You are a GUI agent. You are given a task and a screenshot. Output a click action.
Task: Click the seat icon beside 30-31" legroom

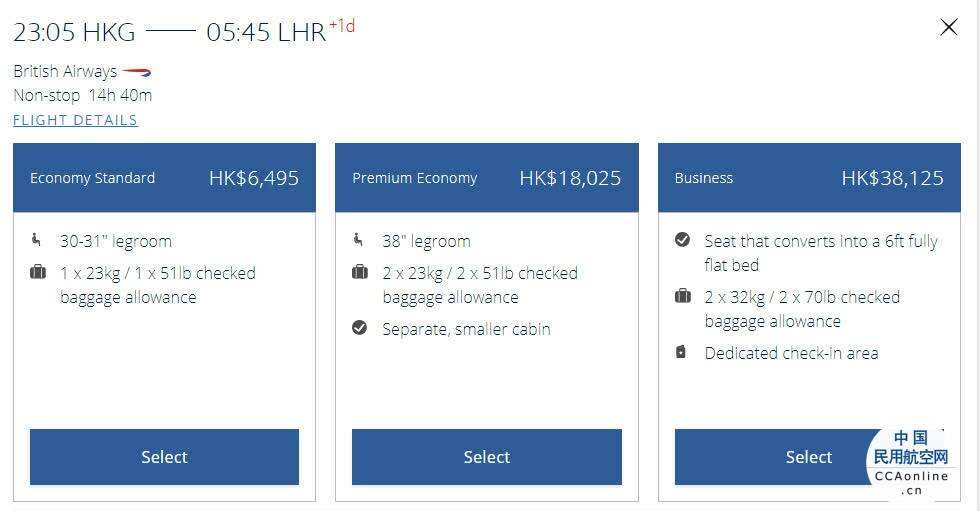coord(36,240)
